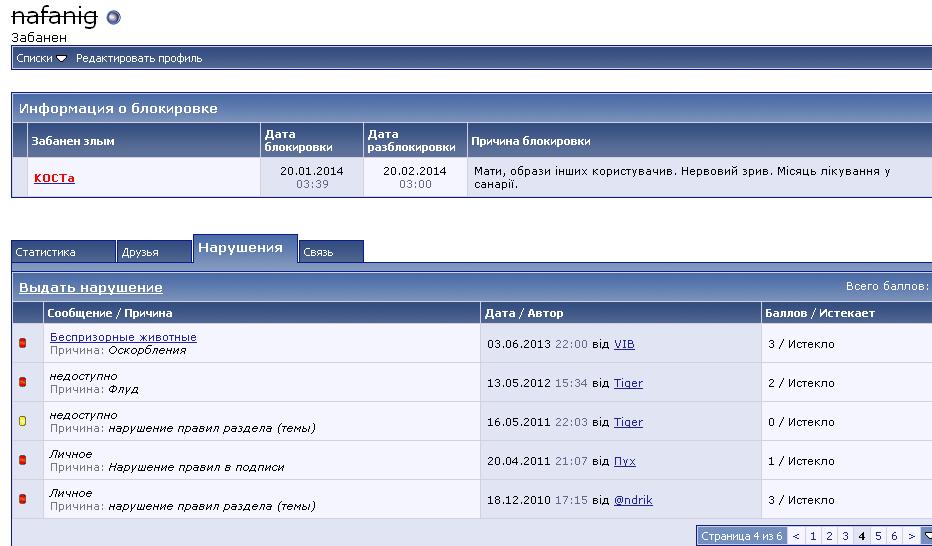Switch to the Статистика tab

[46, 252]
